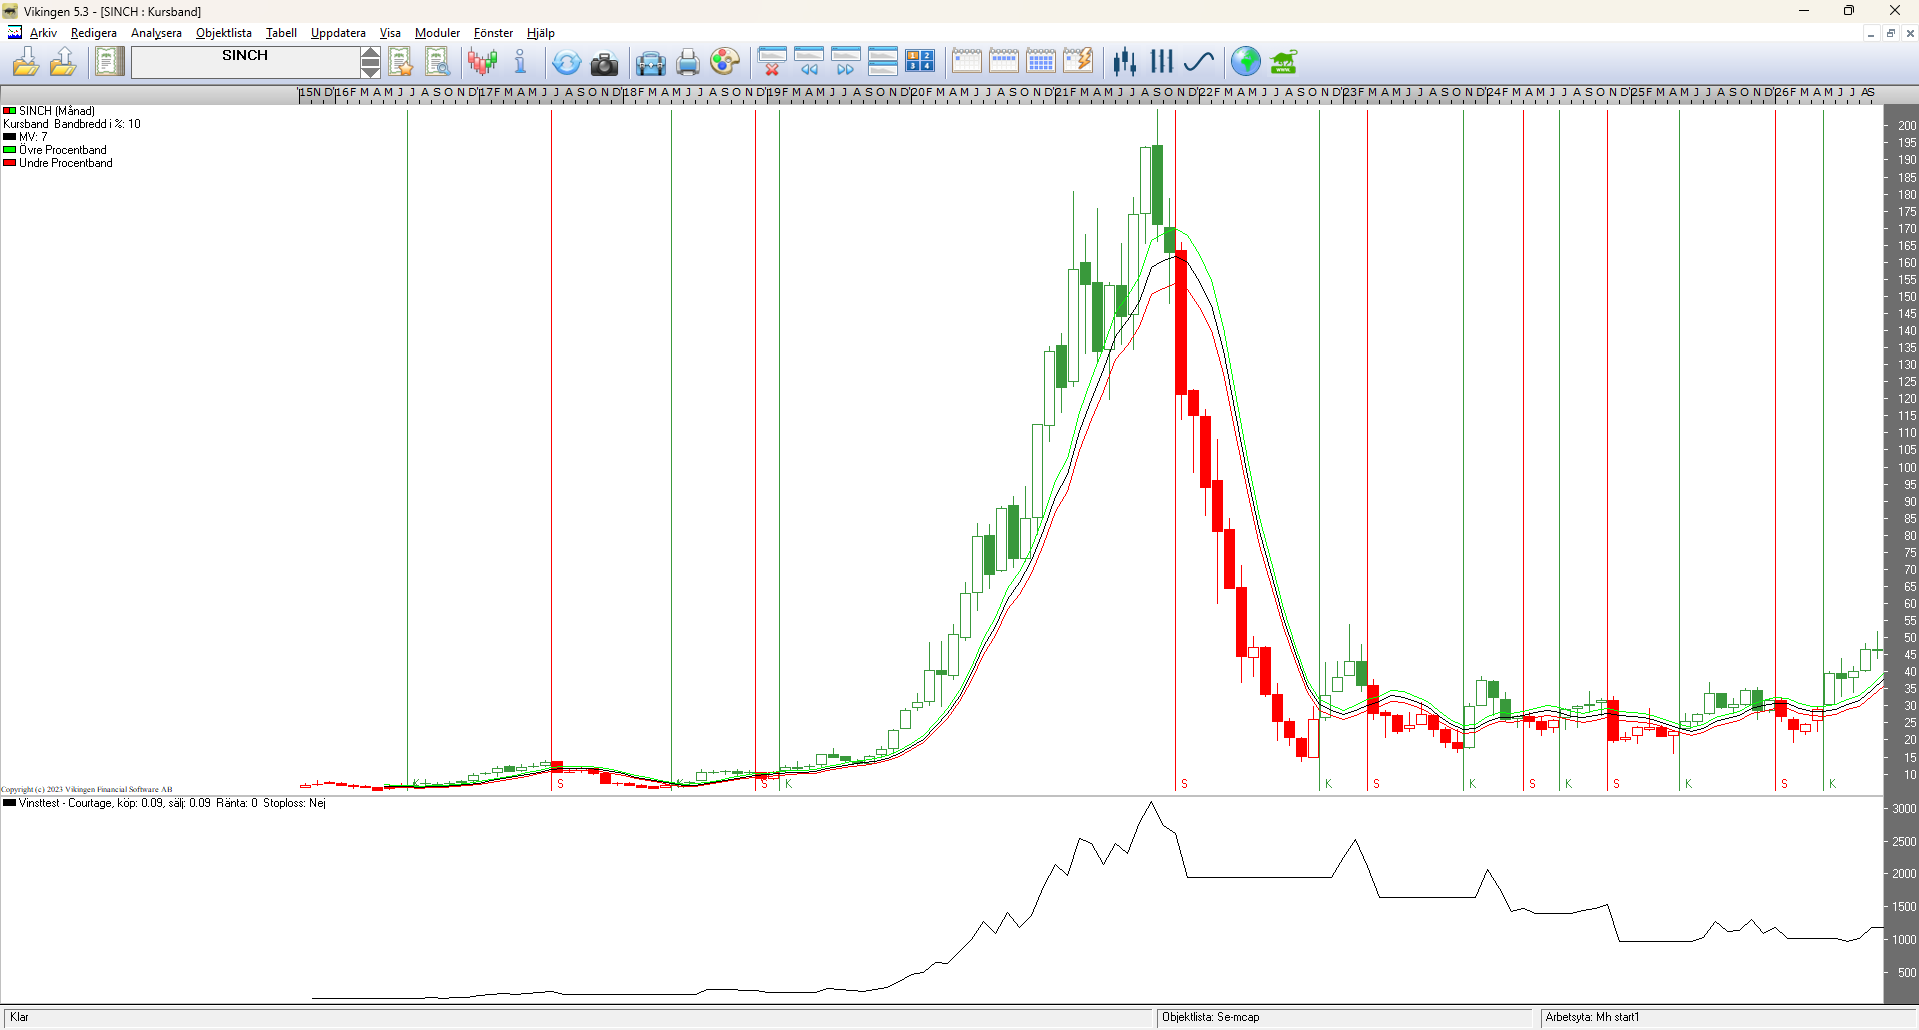1919x1030 pixels.
Task: Select bar chart type icon
Action: [x=1161, y=62]
